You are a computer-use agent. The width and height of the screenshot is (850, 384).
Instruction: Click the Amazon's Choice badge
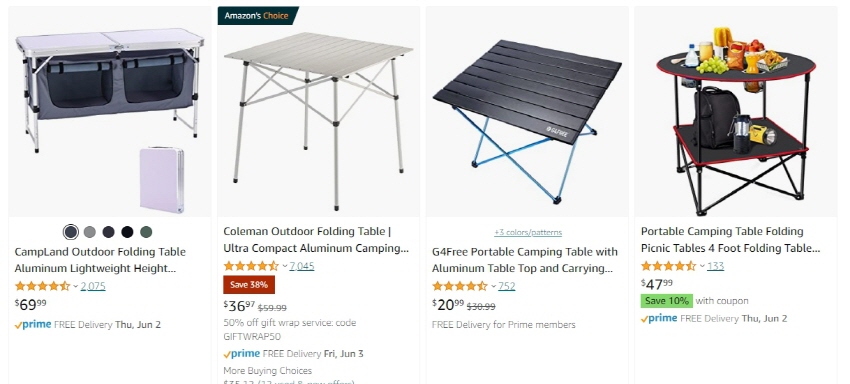(x=257, y=16)
